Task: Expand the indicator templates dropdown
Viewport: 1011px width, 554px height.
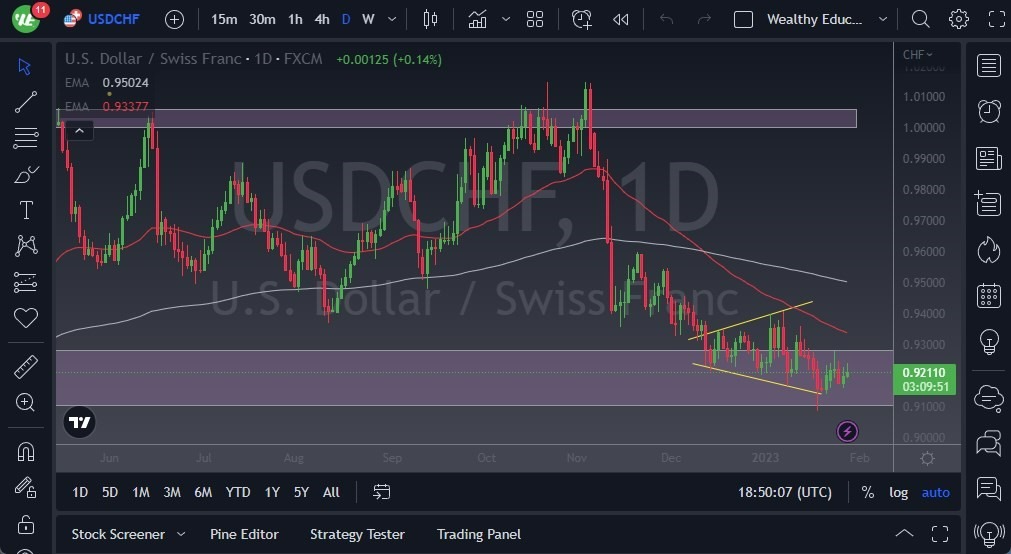Action: pyautogui.click(x=506, y=19)
